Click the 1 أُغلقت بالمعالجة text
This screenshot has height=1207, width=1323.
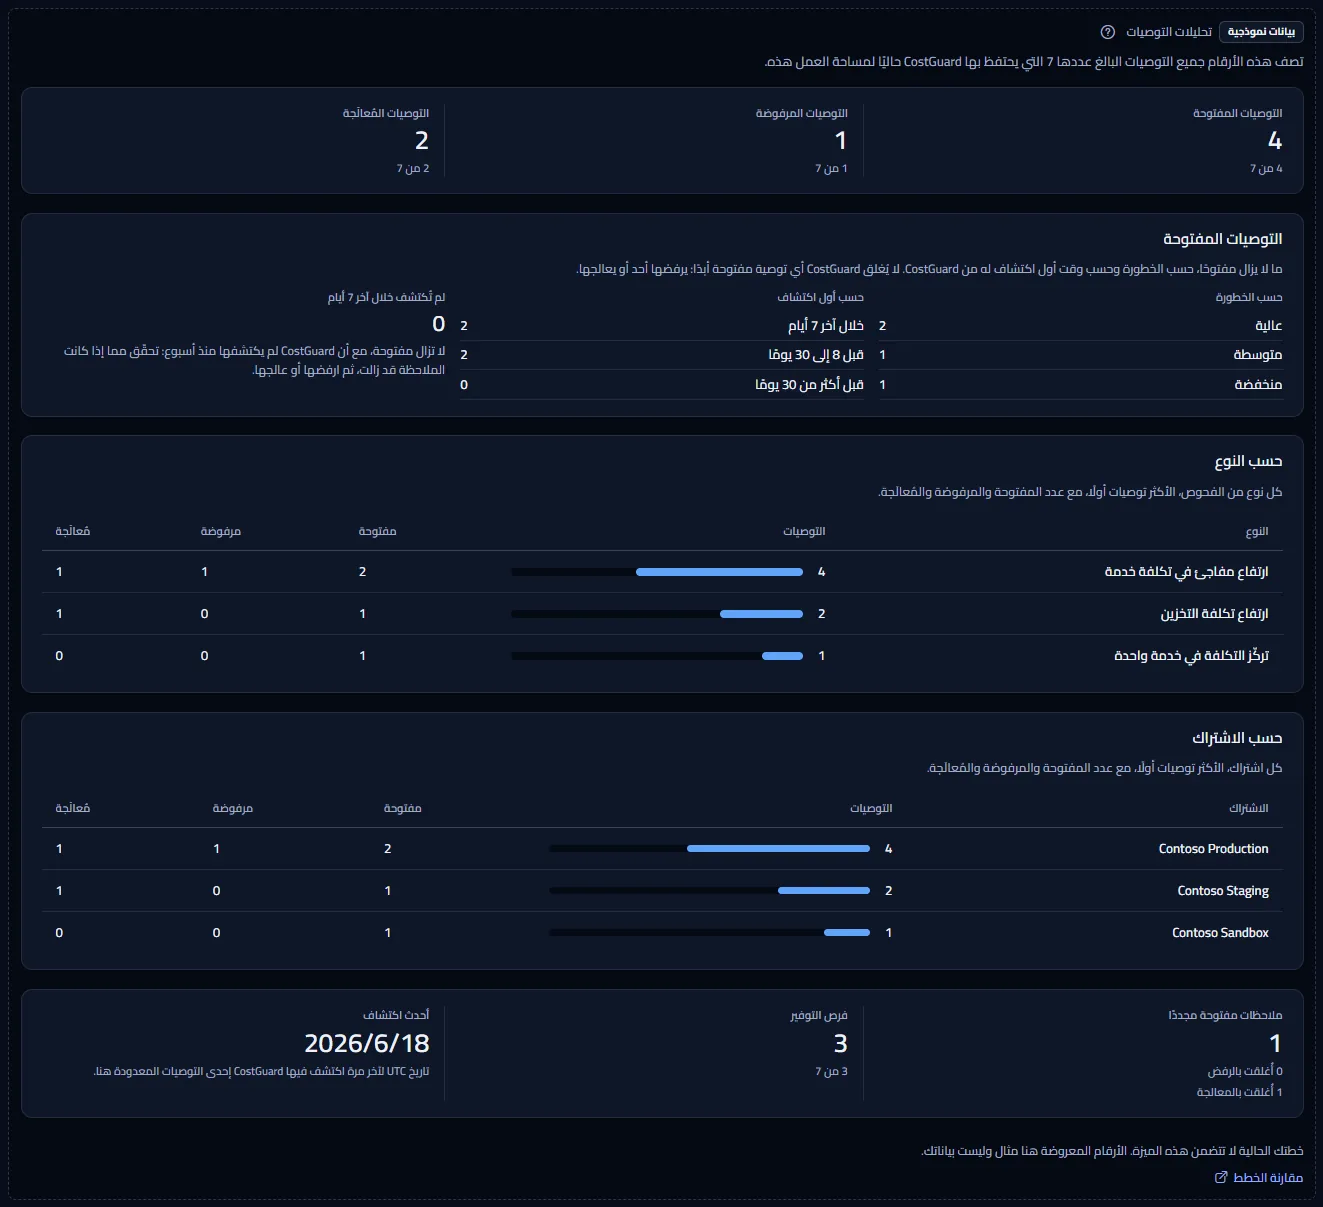pyautogui.click(x=1239, y=1092)
